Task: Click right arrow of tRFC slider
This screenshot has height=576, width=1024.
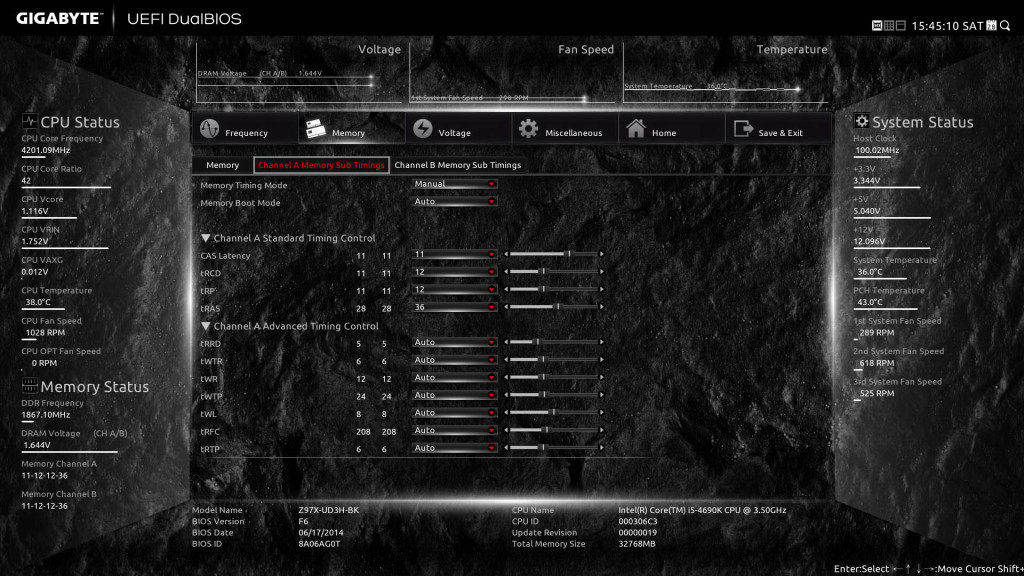Action: [601, 430]
